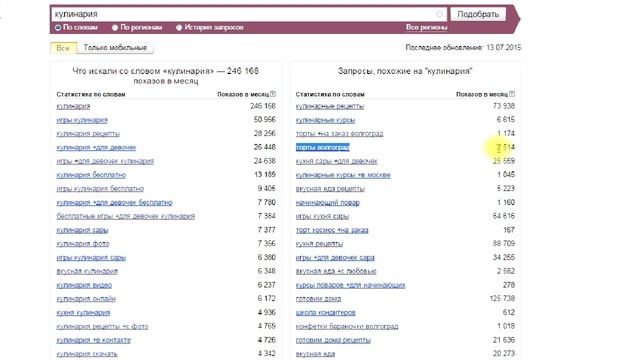Clear the search field with the X icon
Viewport: 640px width, 360px height.
click(x=439, y=14)
